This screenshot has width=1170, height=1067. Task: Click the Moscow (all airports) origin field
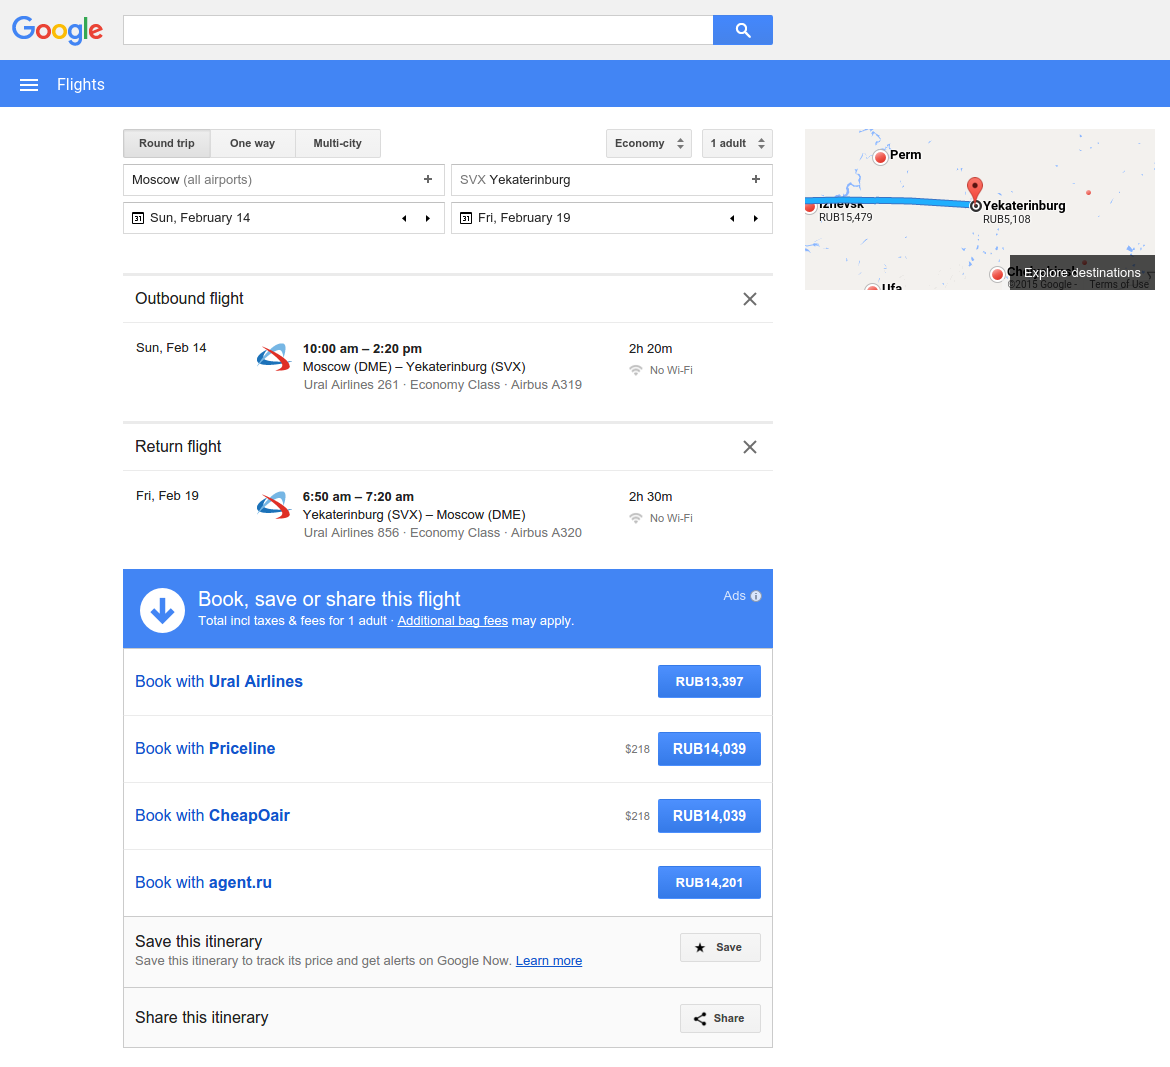pyautogui.click(x=284, y=180)
